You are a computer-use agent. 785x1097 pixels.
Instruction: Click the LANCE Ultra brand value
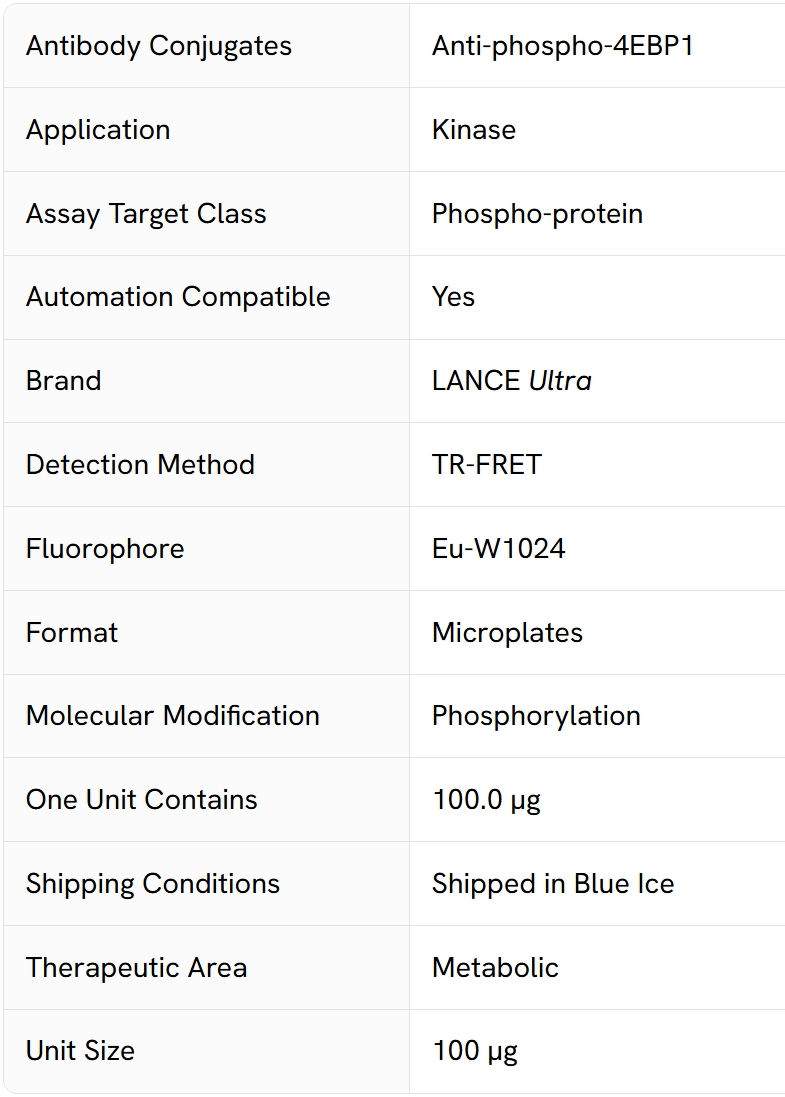click(511, 381)
